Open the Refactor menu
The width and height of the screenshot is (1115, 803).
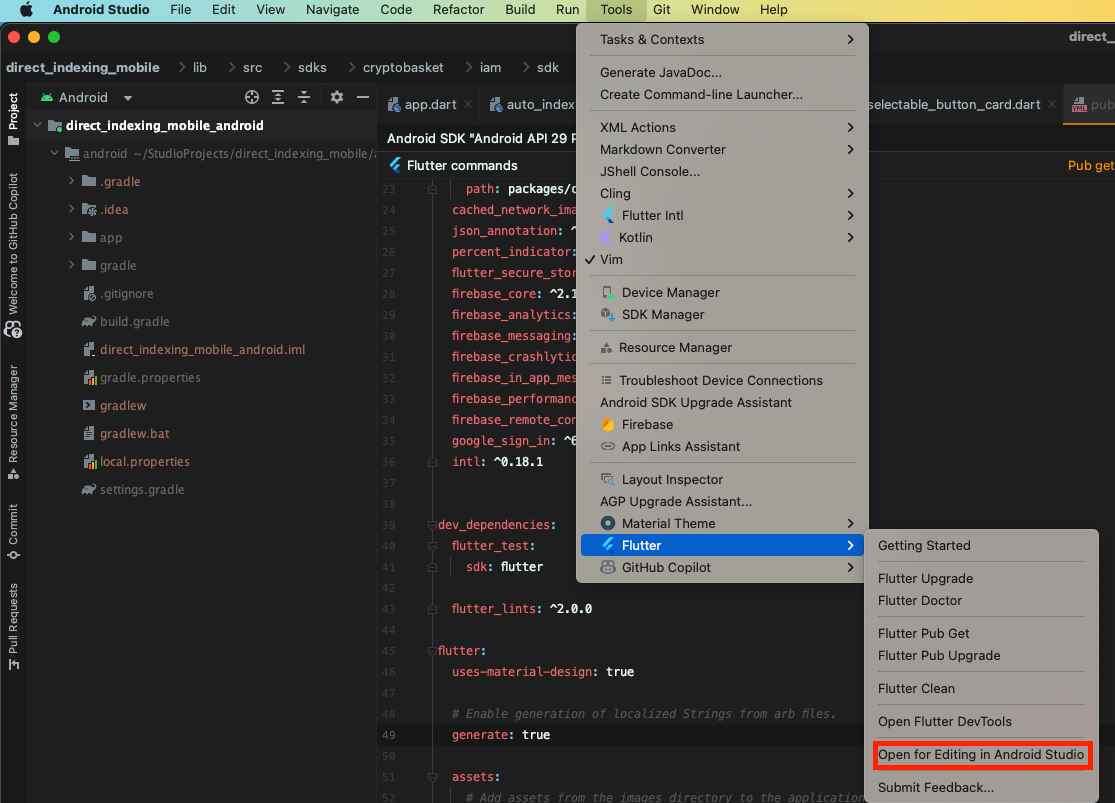[x=459, y=9]
